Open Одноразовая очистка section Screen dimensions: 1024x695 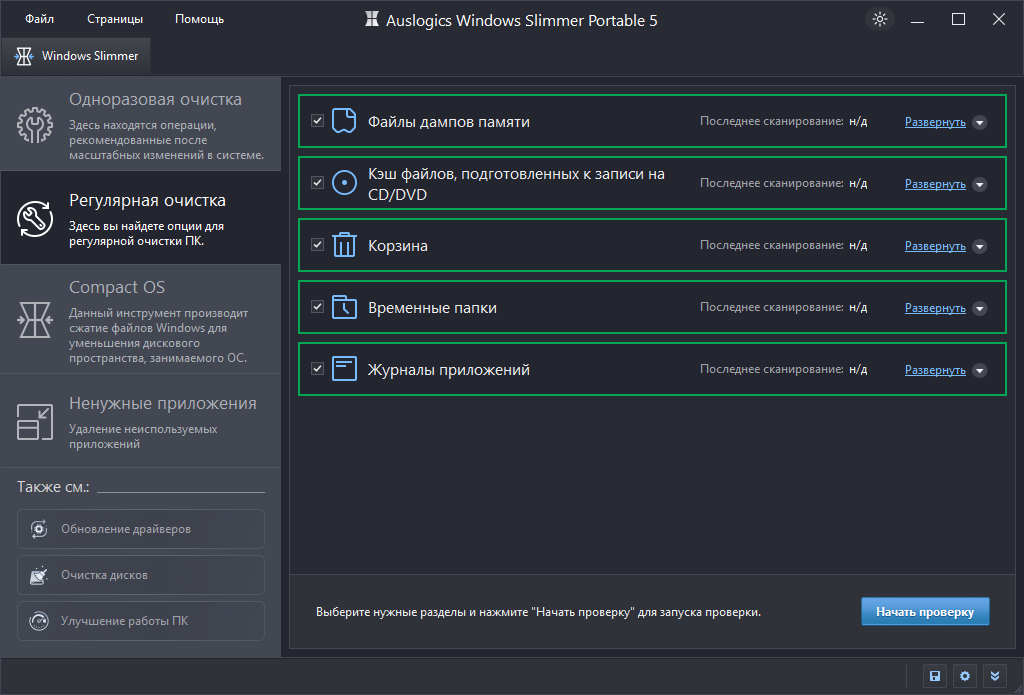[x=140, y=126]
